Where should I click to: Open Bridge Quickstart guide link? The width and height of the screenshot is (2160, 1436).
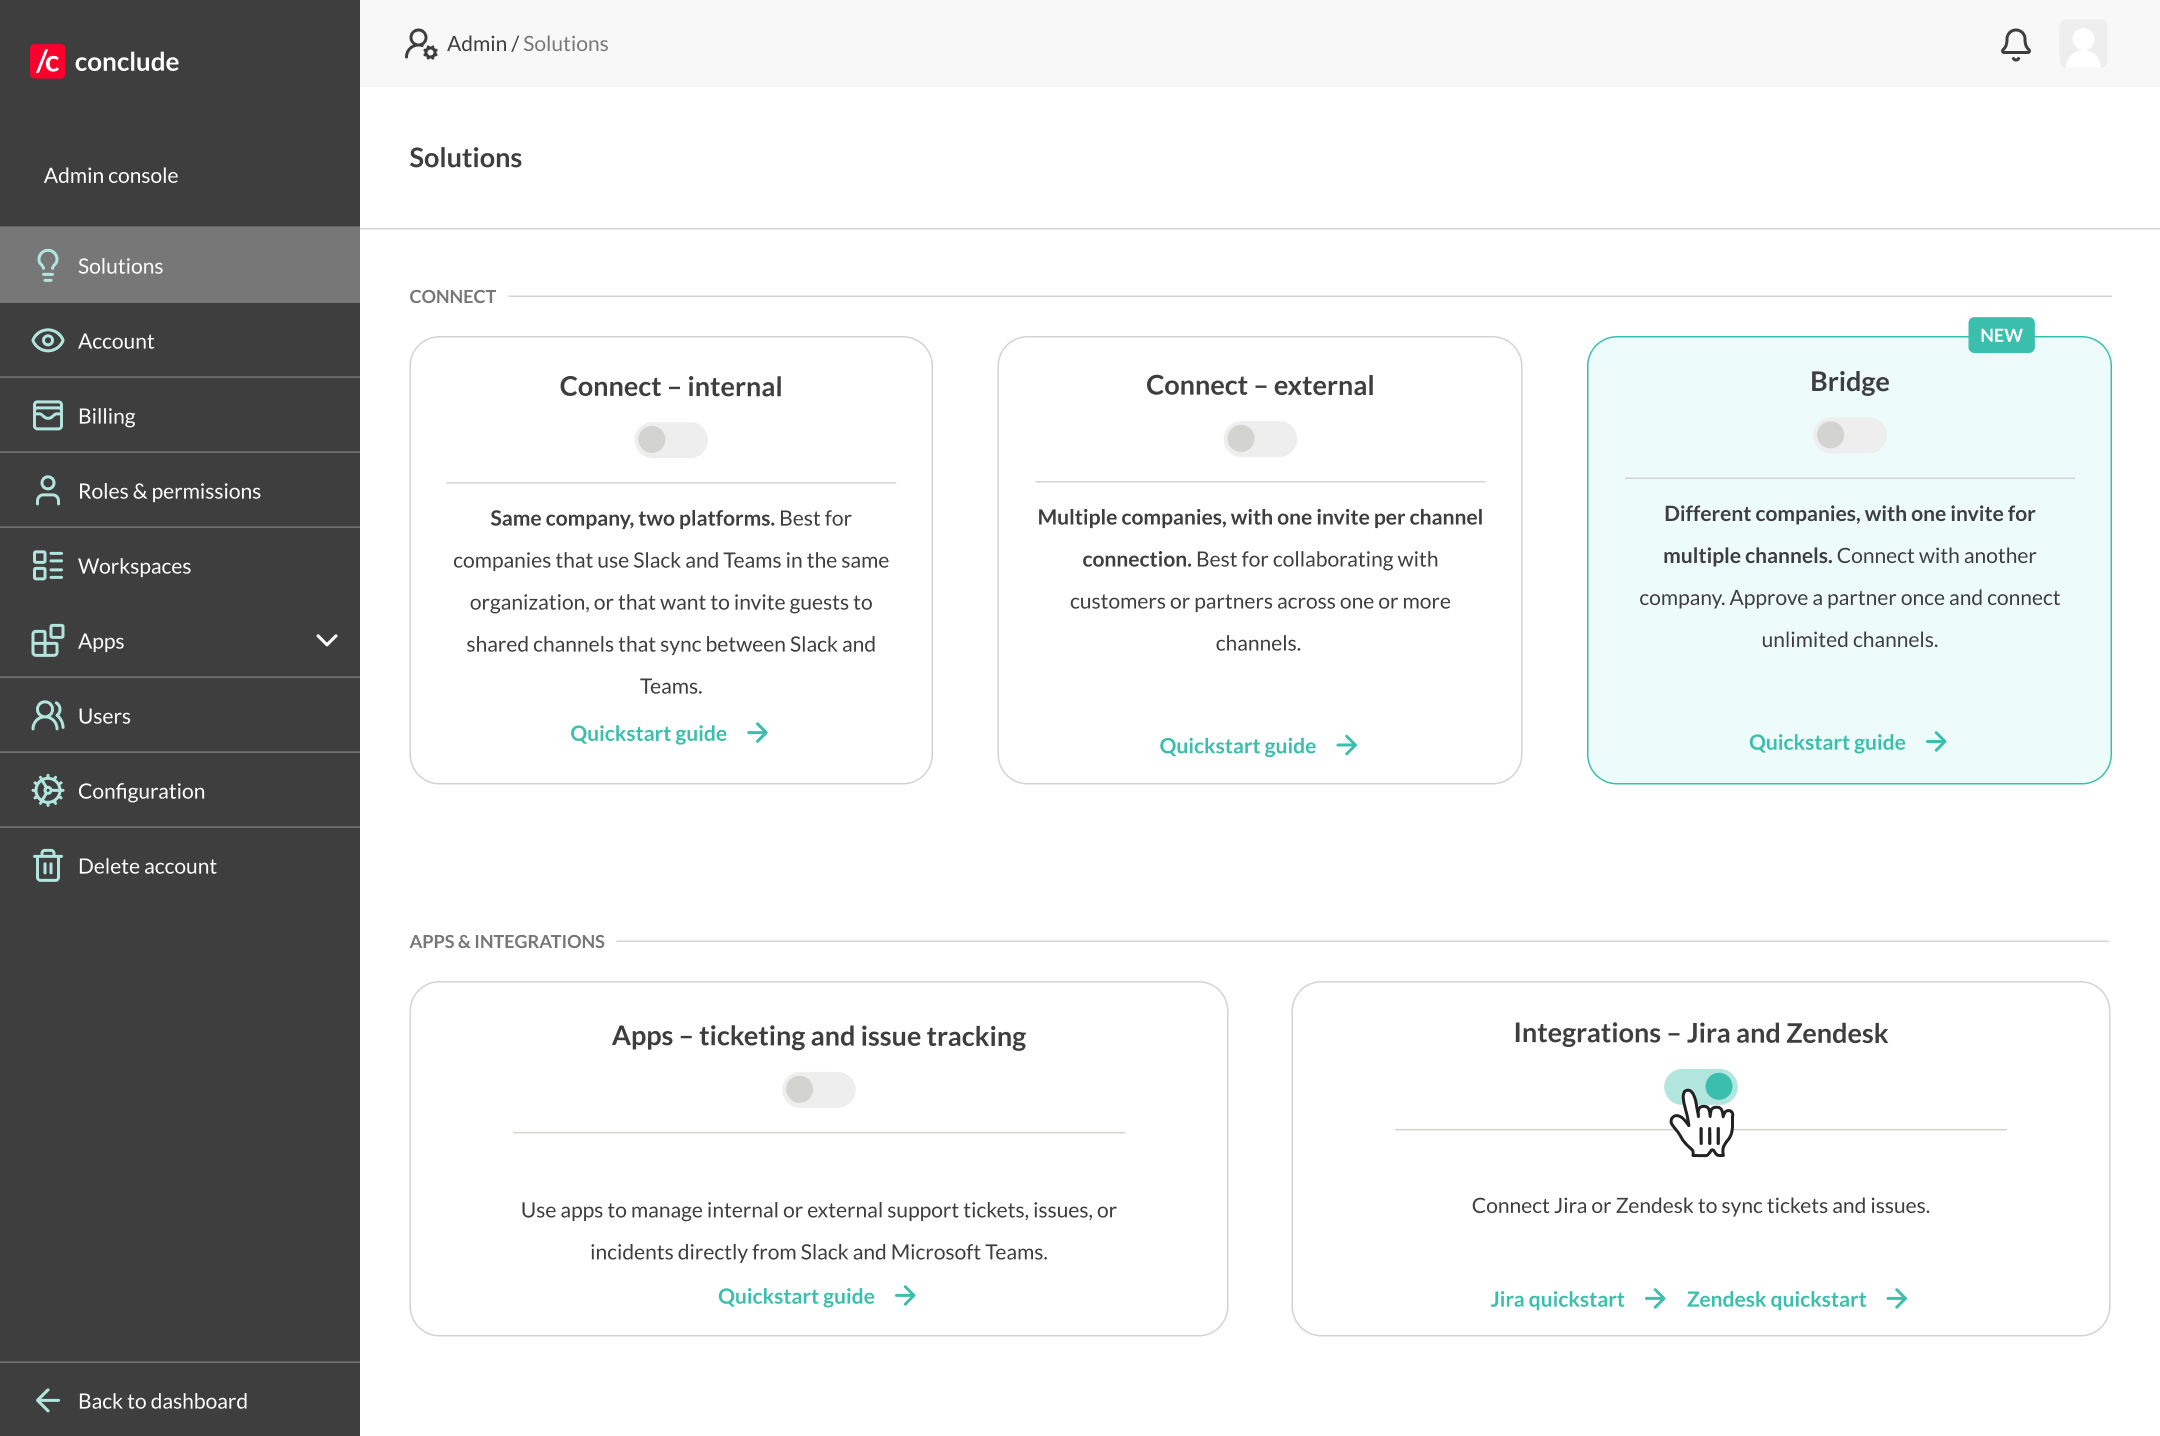click(x=1826, y=741)
